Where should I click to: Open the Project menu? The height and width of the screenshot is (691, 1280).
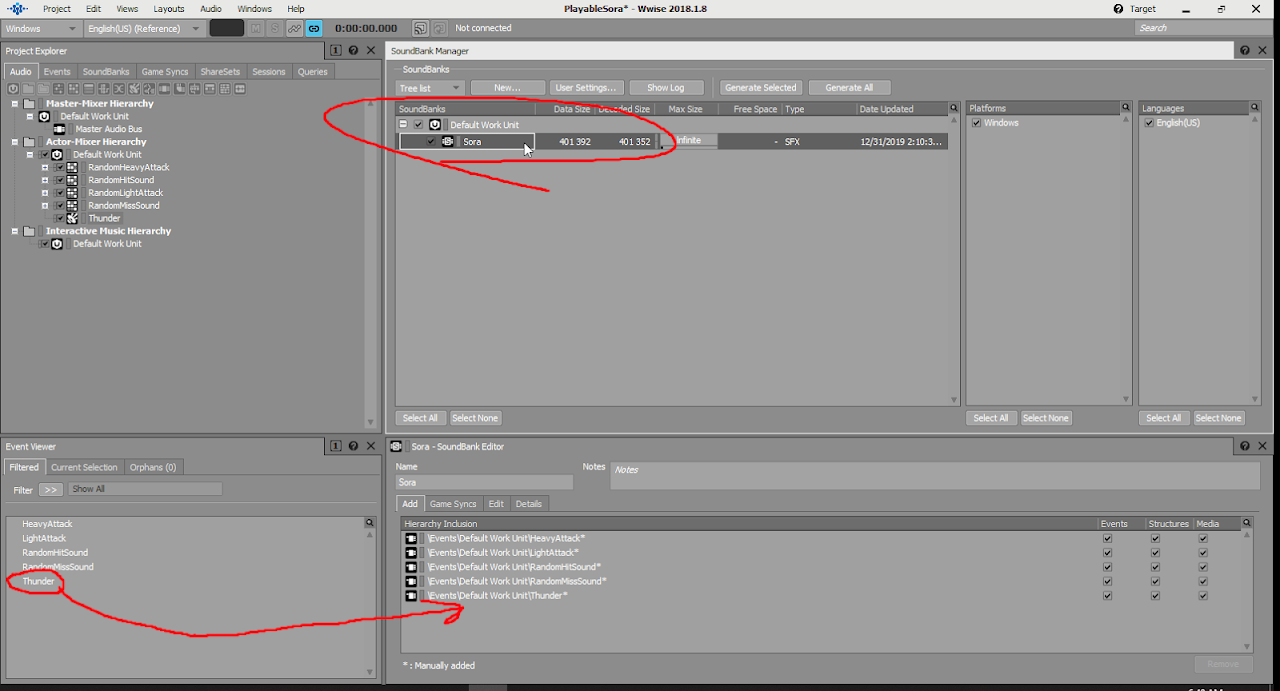click(57, 8)
